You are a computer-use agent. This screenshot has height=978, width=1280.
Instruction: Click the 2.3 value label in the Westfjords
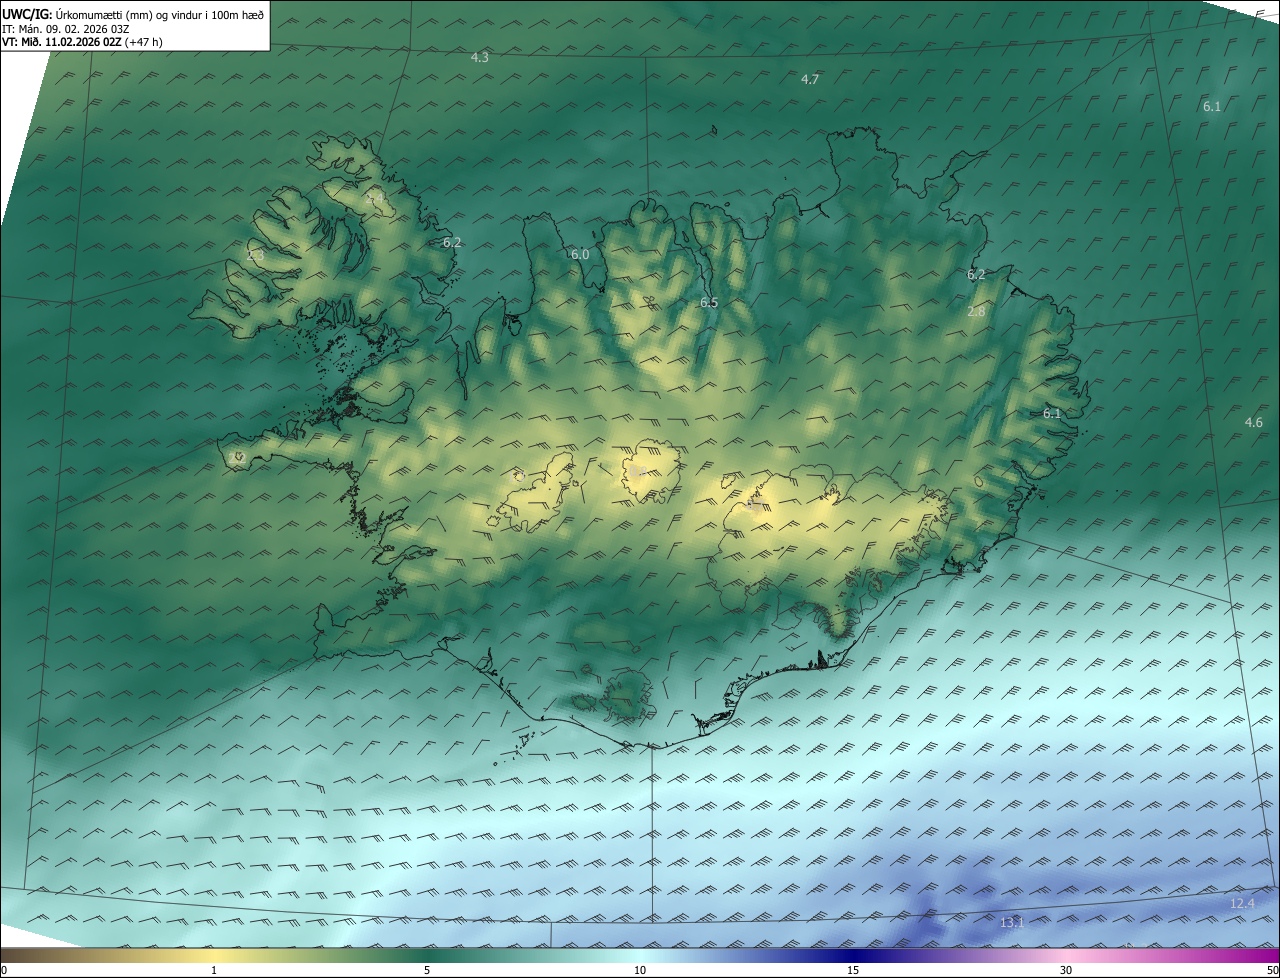[x=255, y=256]
